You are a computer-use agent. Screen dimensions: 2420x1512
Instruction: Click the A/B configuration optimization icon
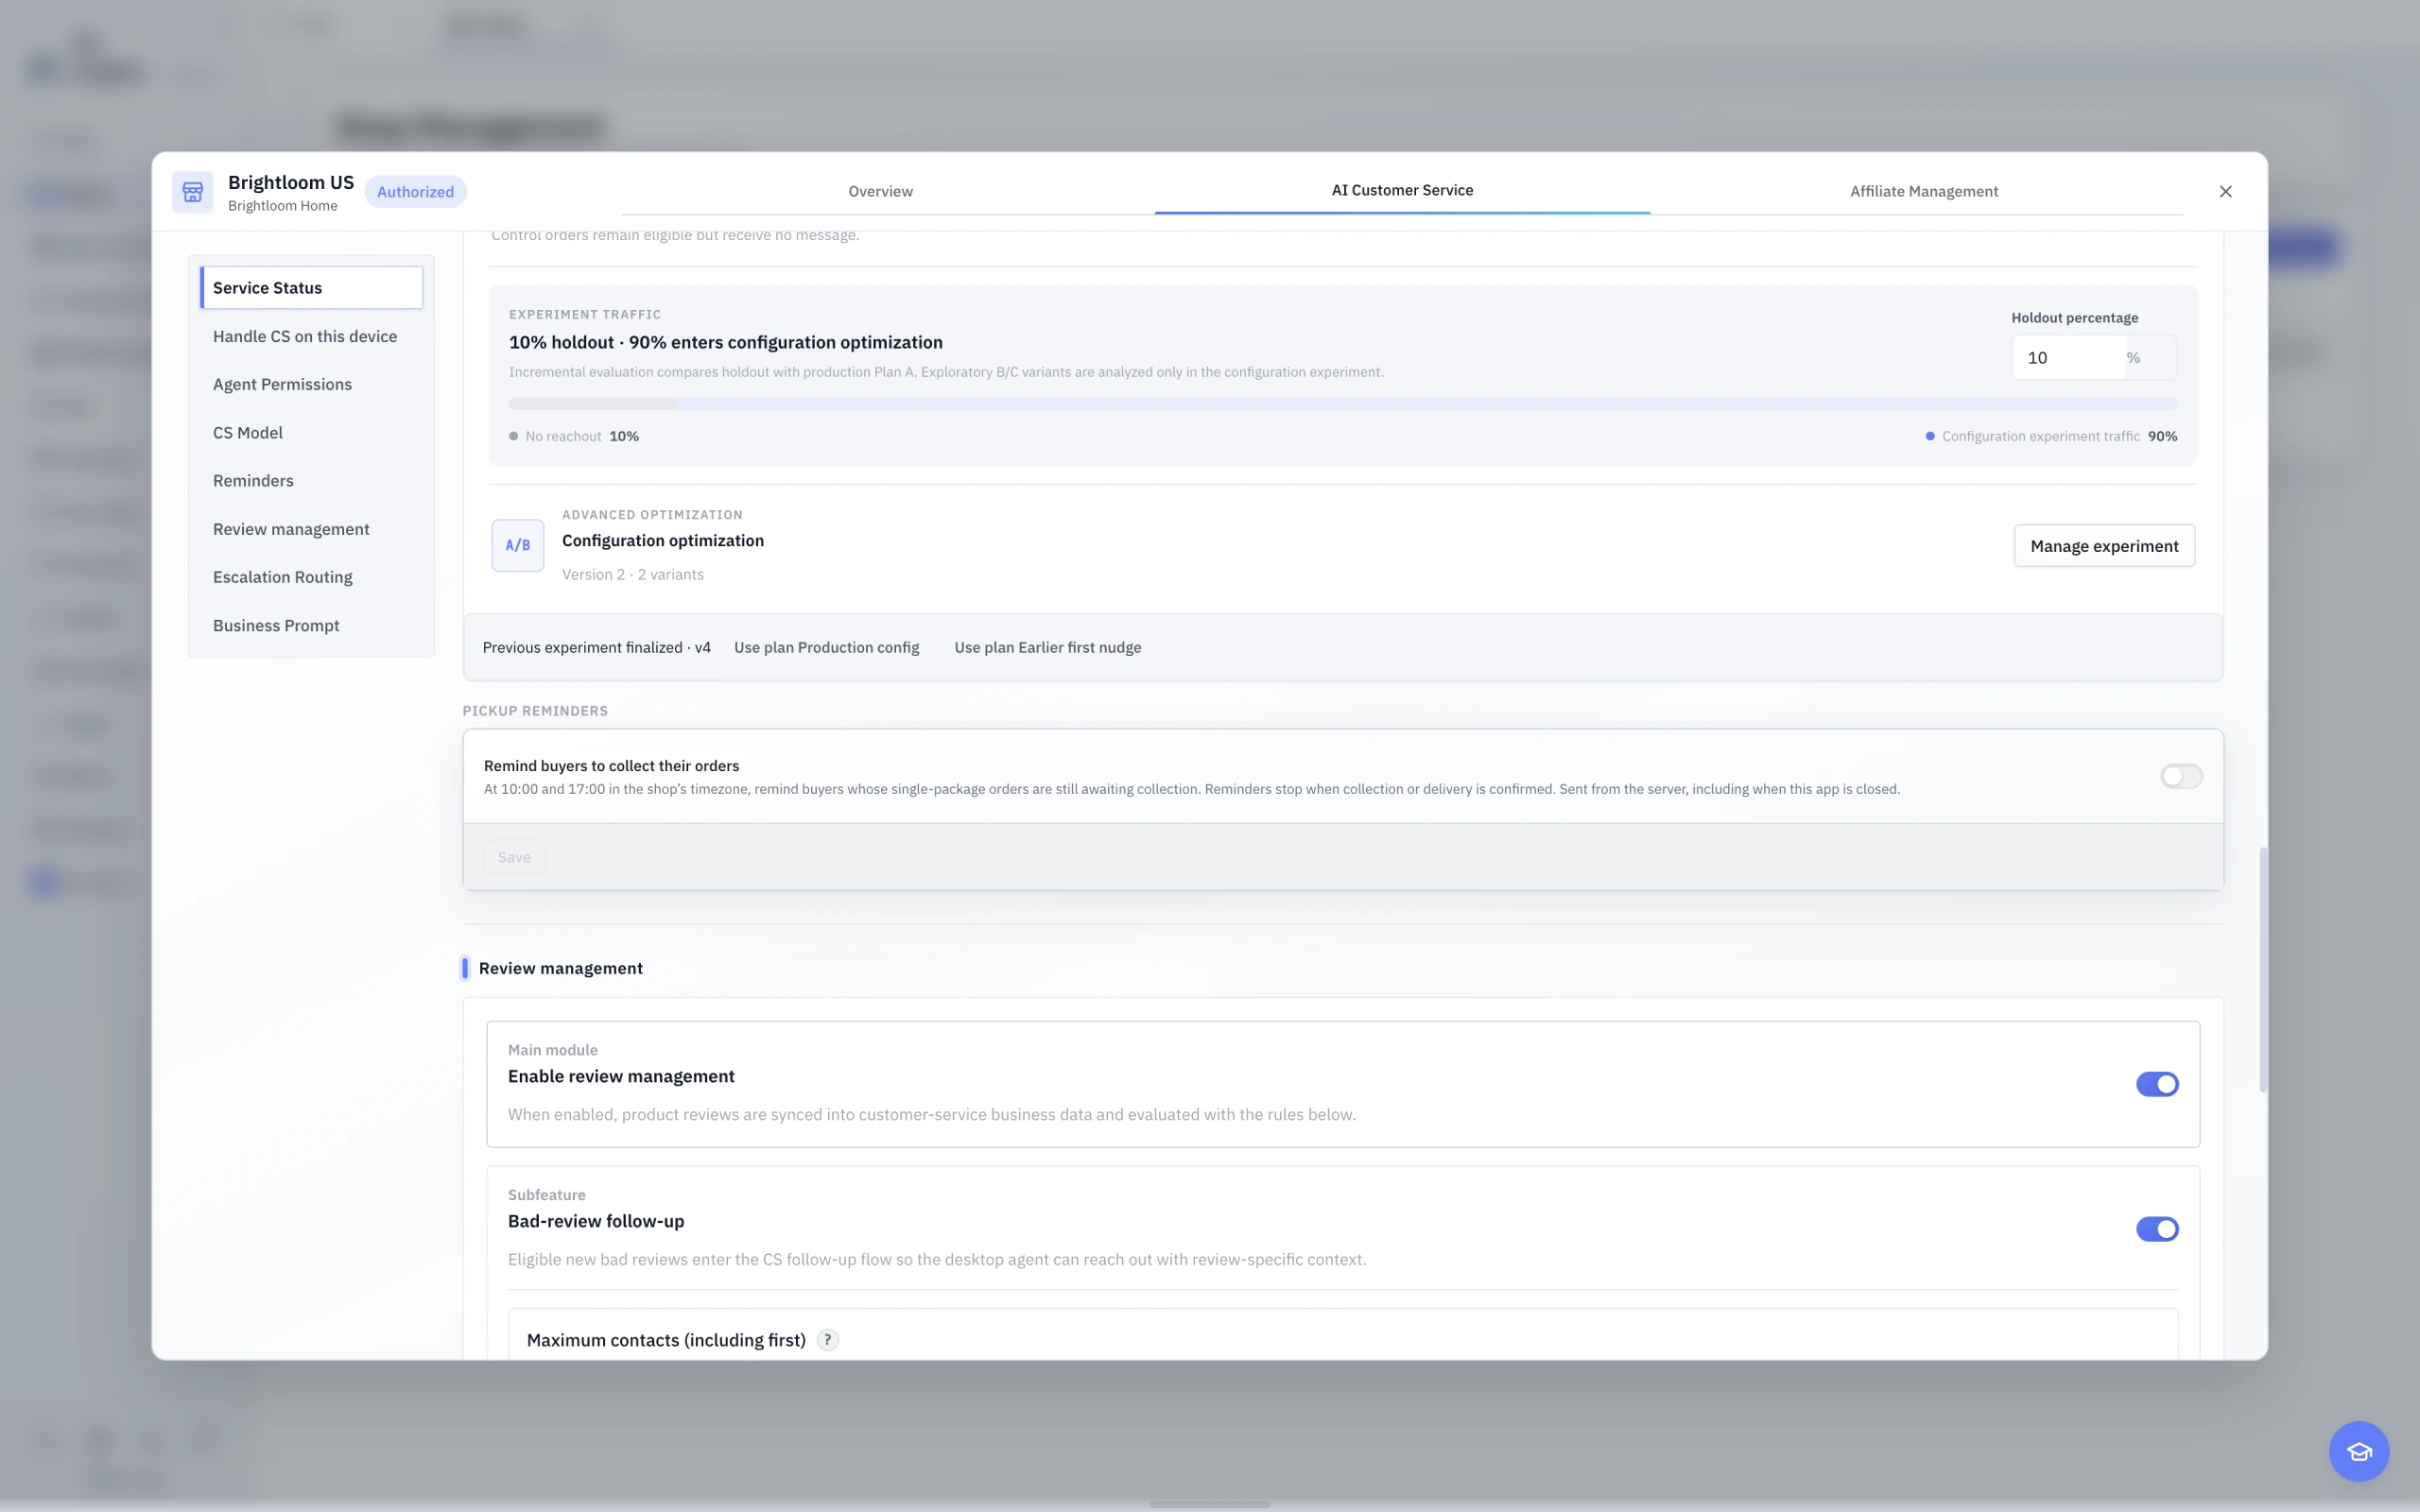[x=517, y=545]
